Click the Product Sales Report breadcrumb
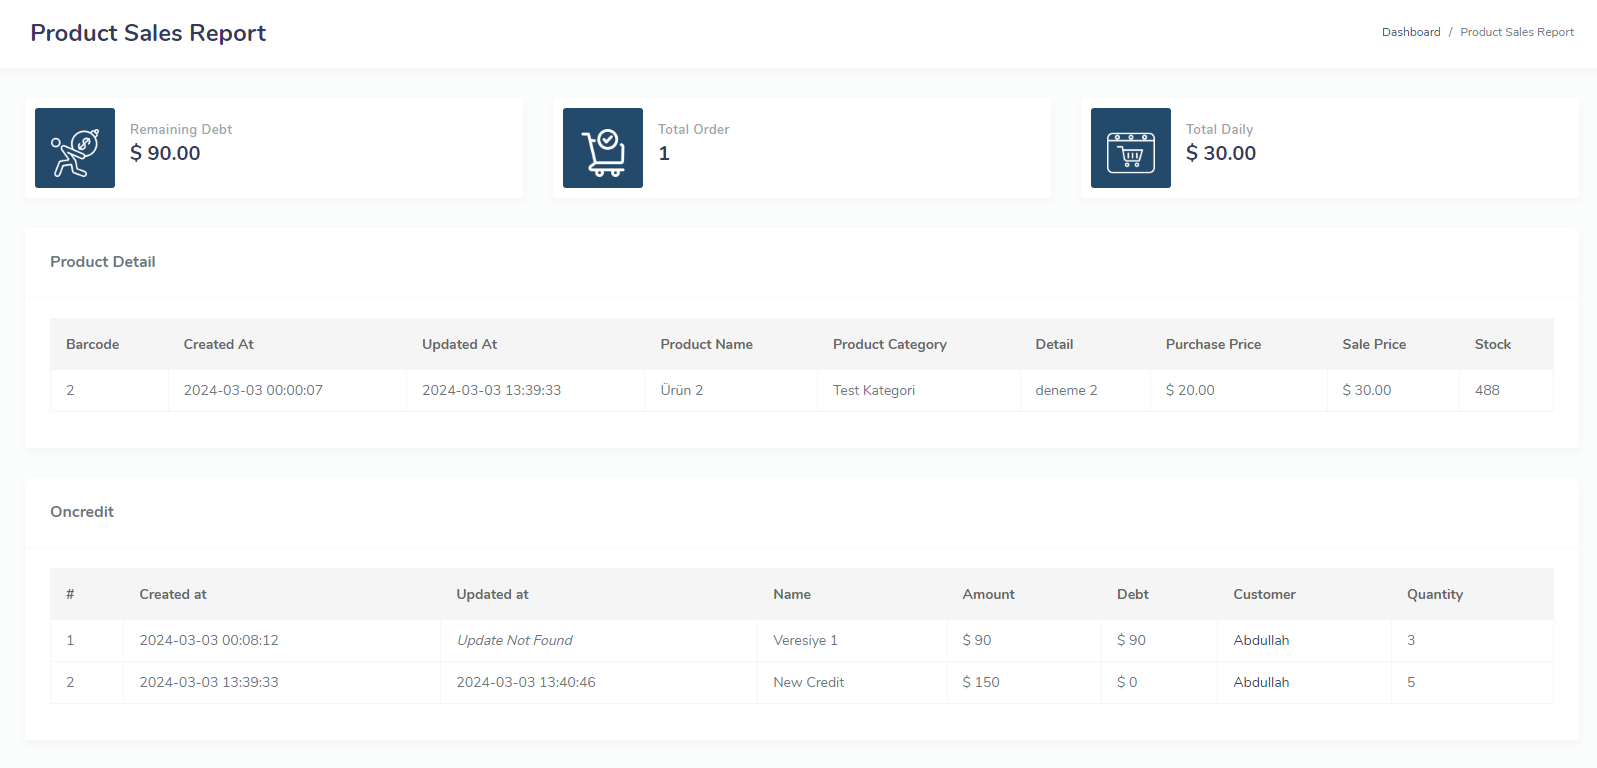 (1516, 32)
